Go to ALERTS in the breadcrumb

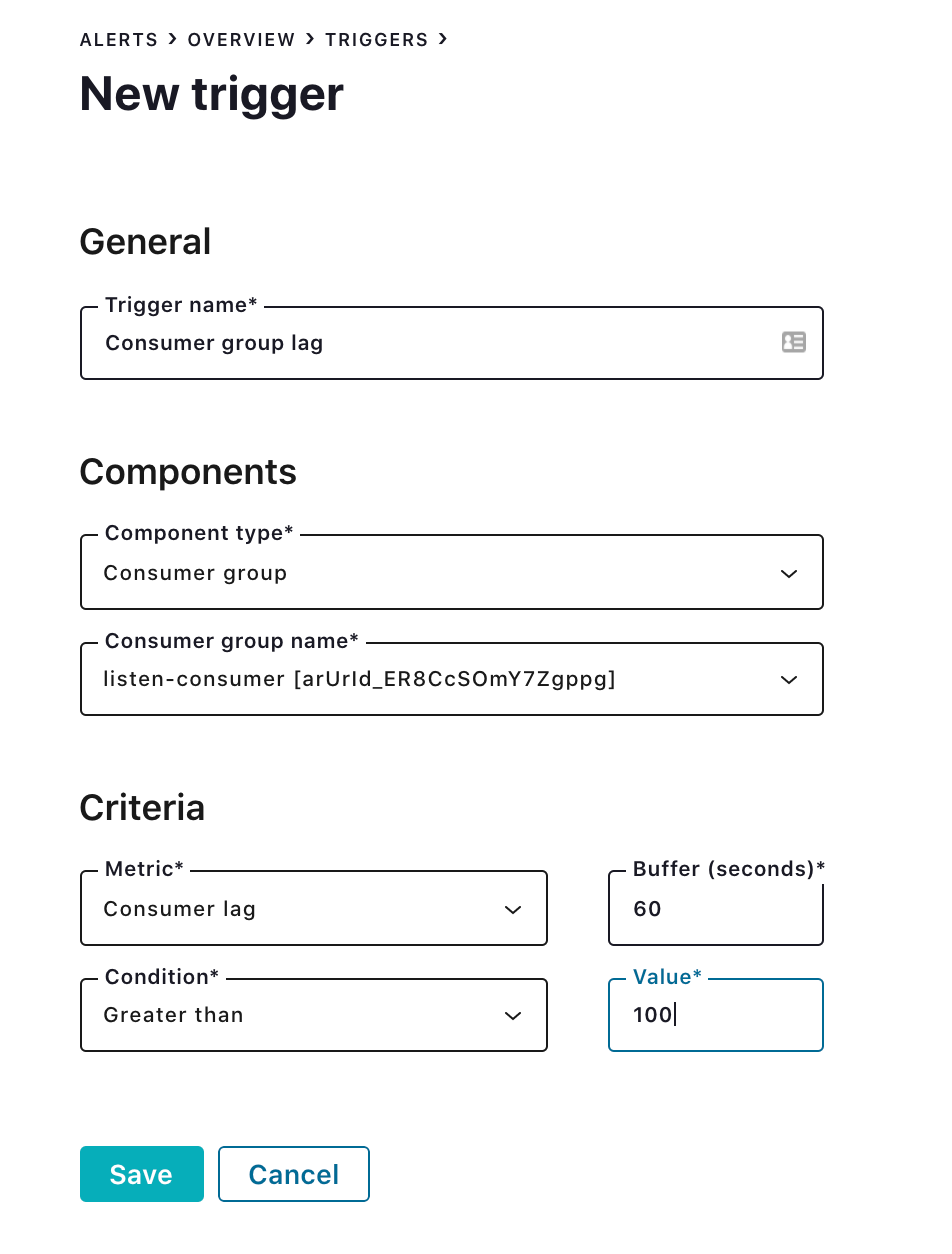tap(119, 40)
